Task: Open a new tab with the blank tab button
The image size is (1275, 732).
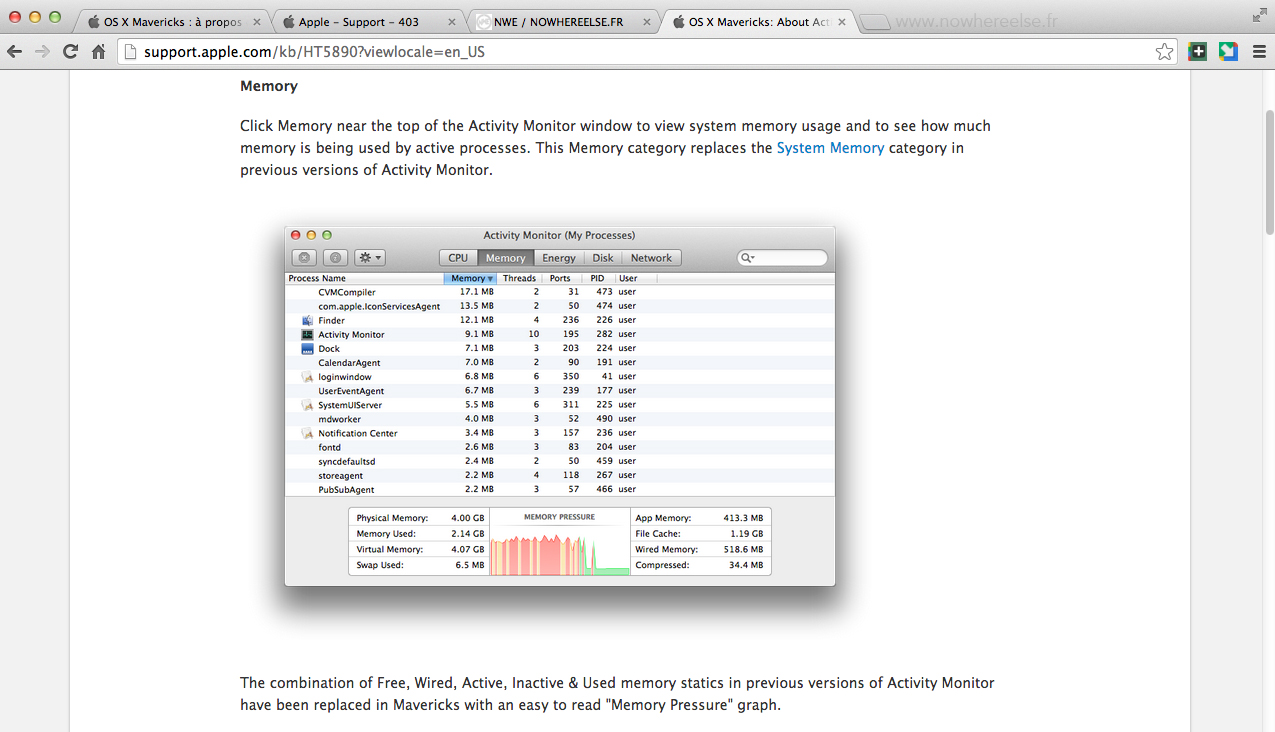Action: [876, 22]
